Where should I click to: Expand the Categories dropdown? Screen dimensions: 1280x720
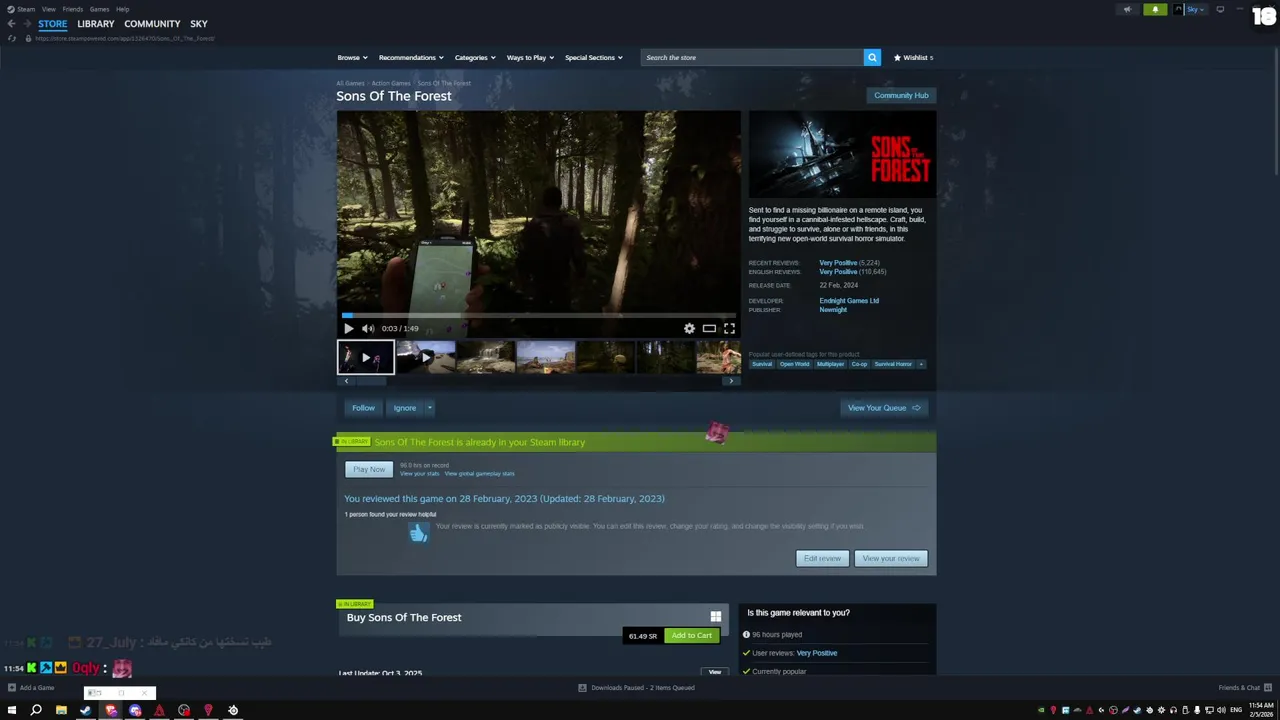(475, 57)
